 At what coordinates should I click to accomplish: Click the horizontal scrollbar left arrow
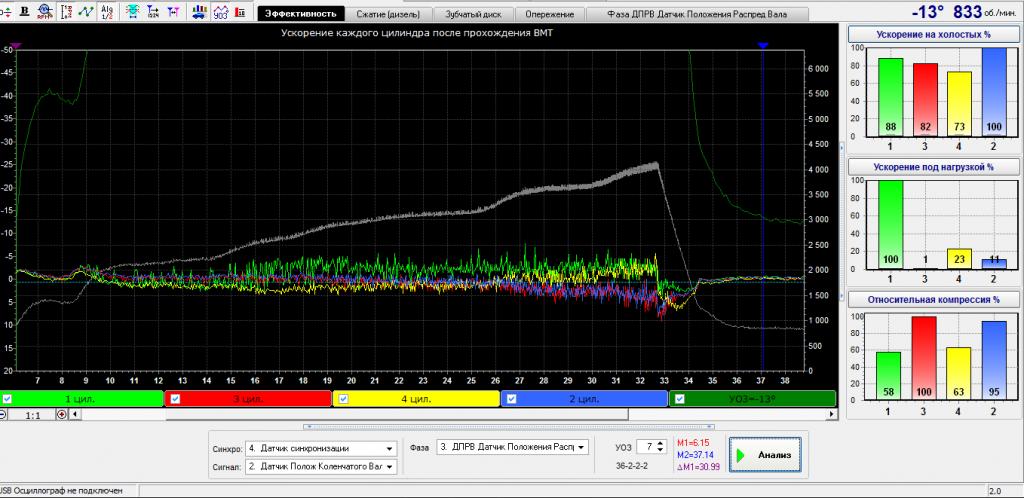[x=74, y=414]
